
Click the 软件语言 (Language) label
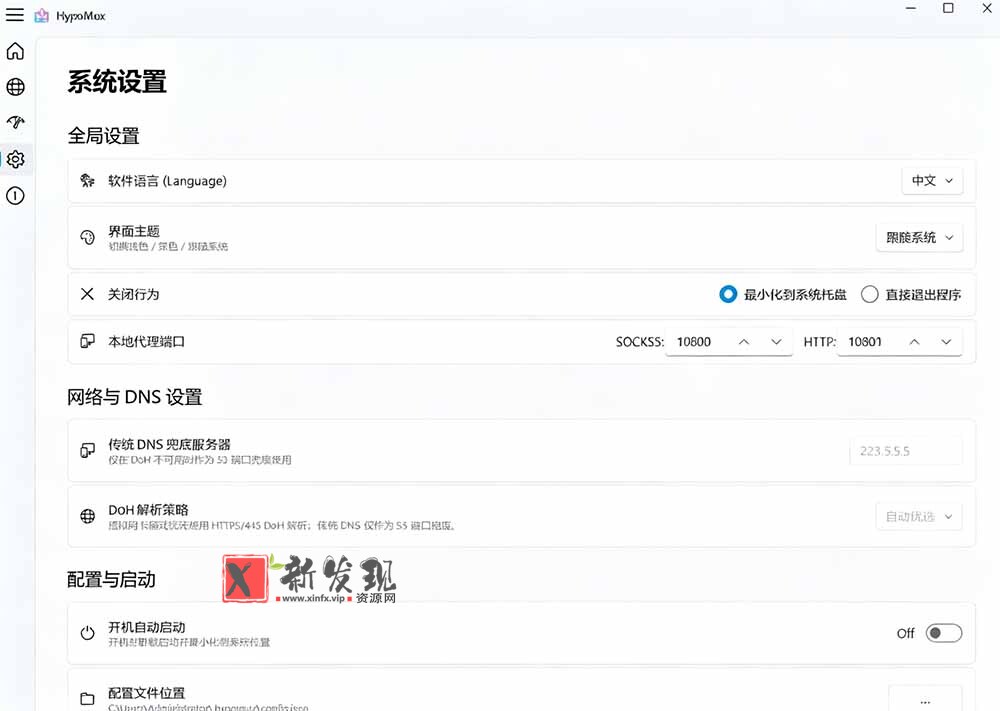(x=167, y=181)
